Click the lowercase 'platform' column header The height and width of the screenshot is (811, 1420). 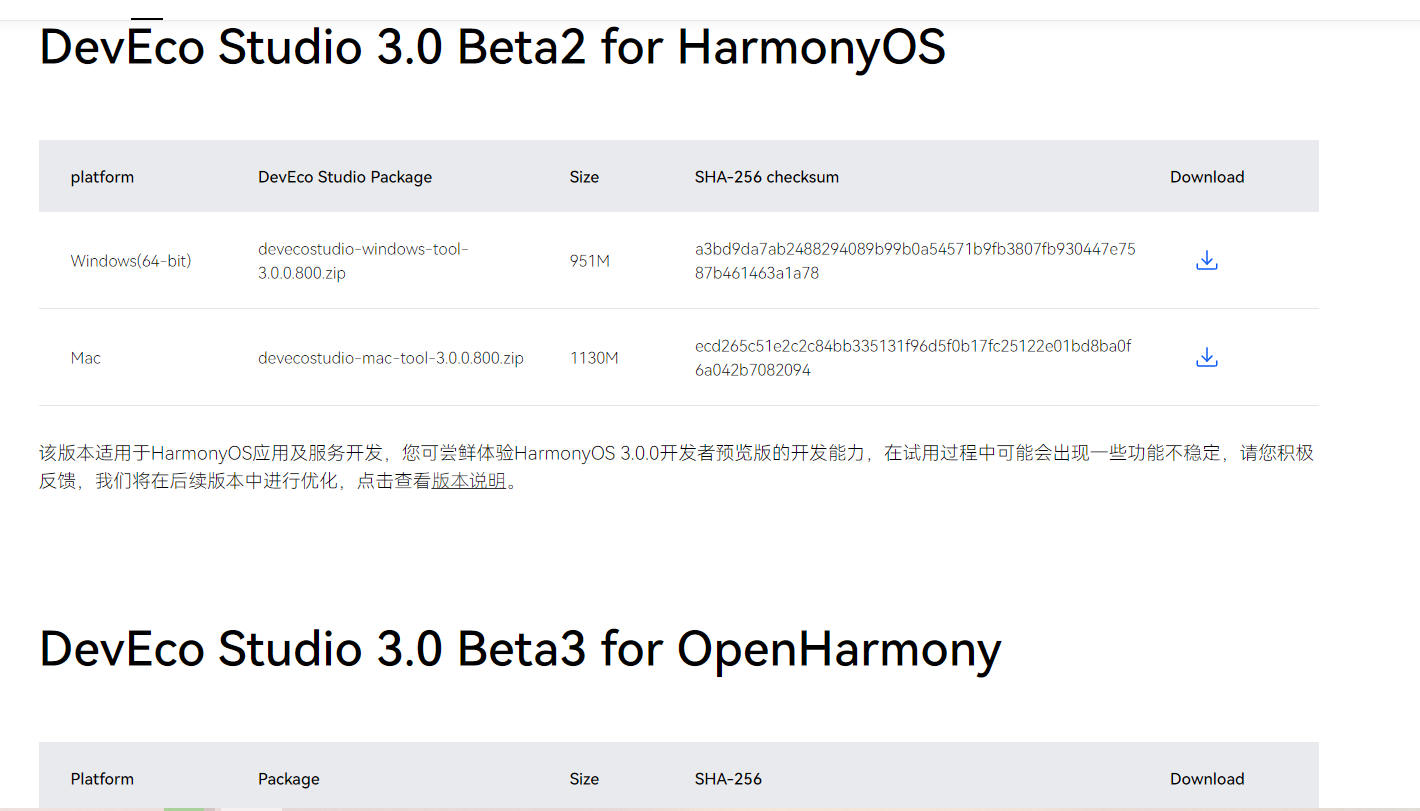(x=102, y=177)
